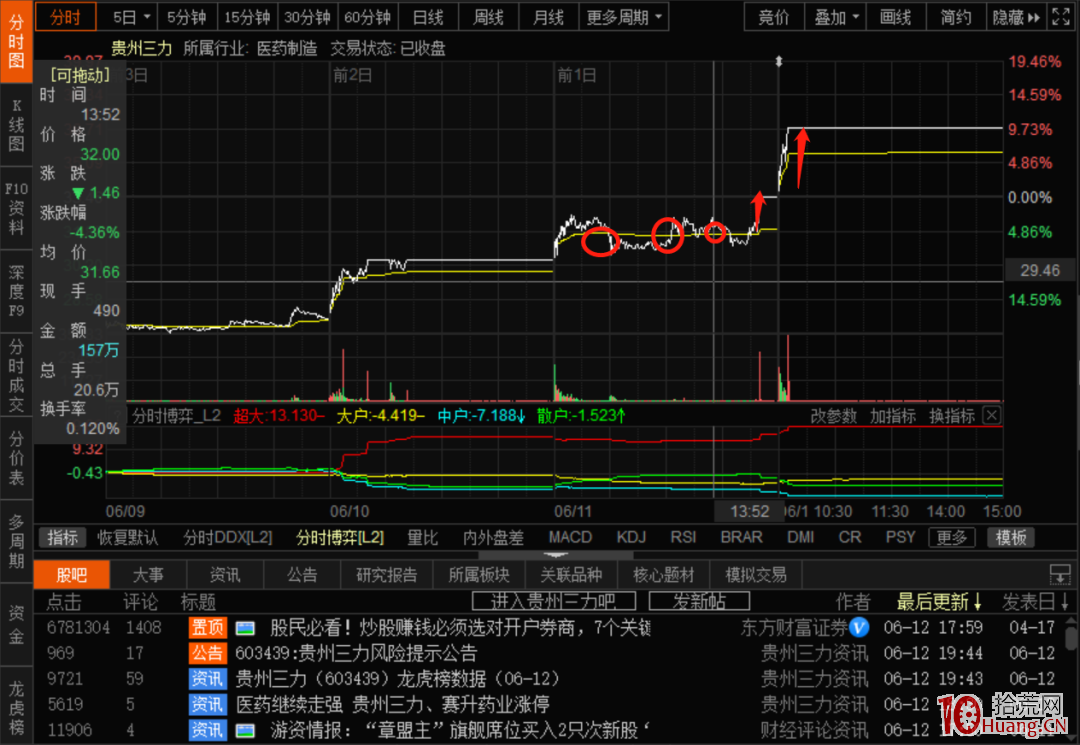The image size is (1080, 745).
Task: Switch to 15分钟 period
Action: click(x=247, y=17)
